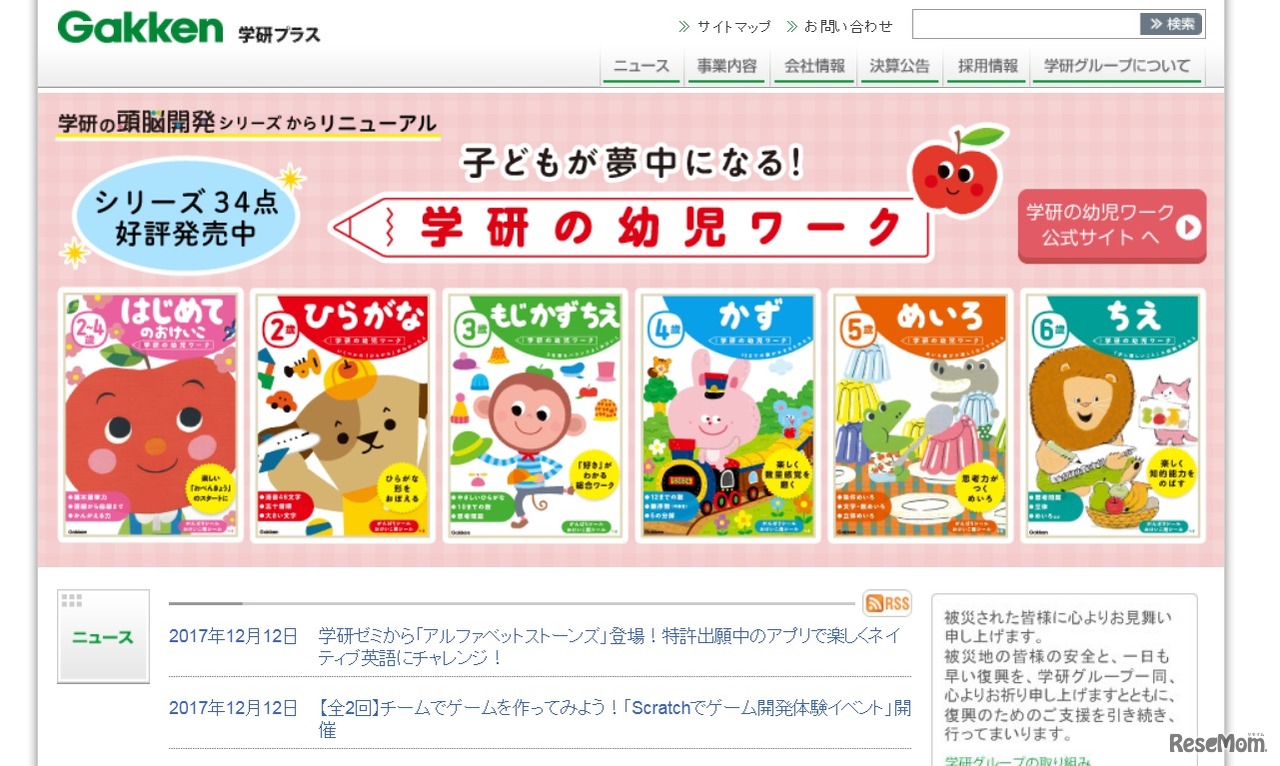Click the RSS feed icon
The image size is (1280, 766).
pos(887,603)
